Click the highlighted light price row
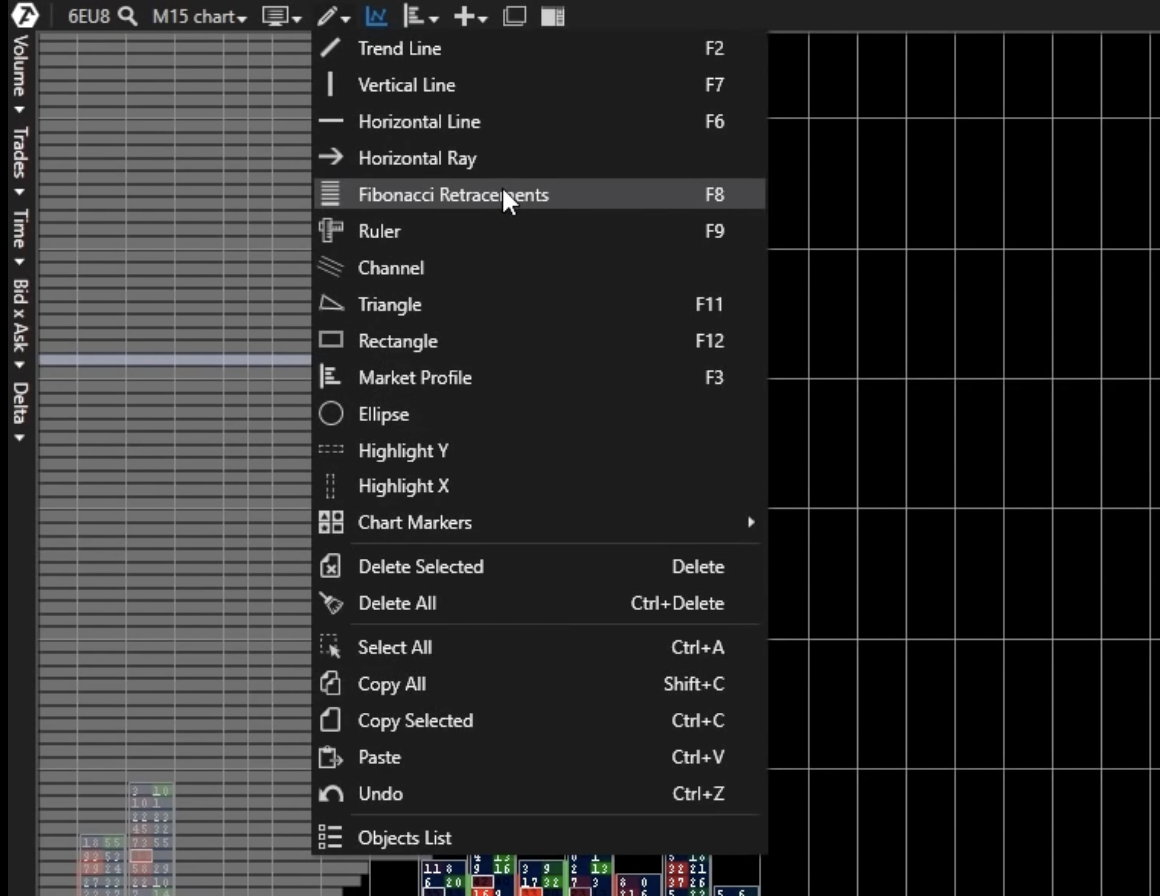Image resolution: width=1160 pixels, height=896 pixels. point(175,360)
